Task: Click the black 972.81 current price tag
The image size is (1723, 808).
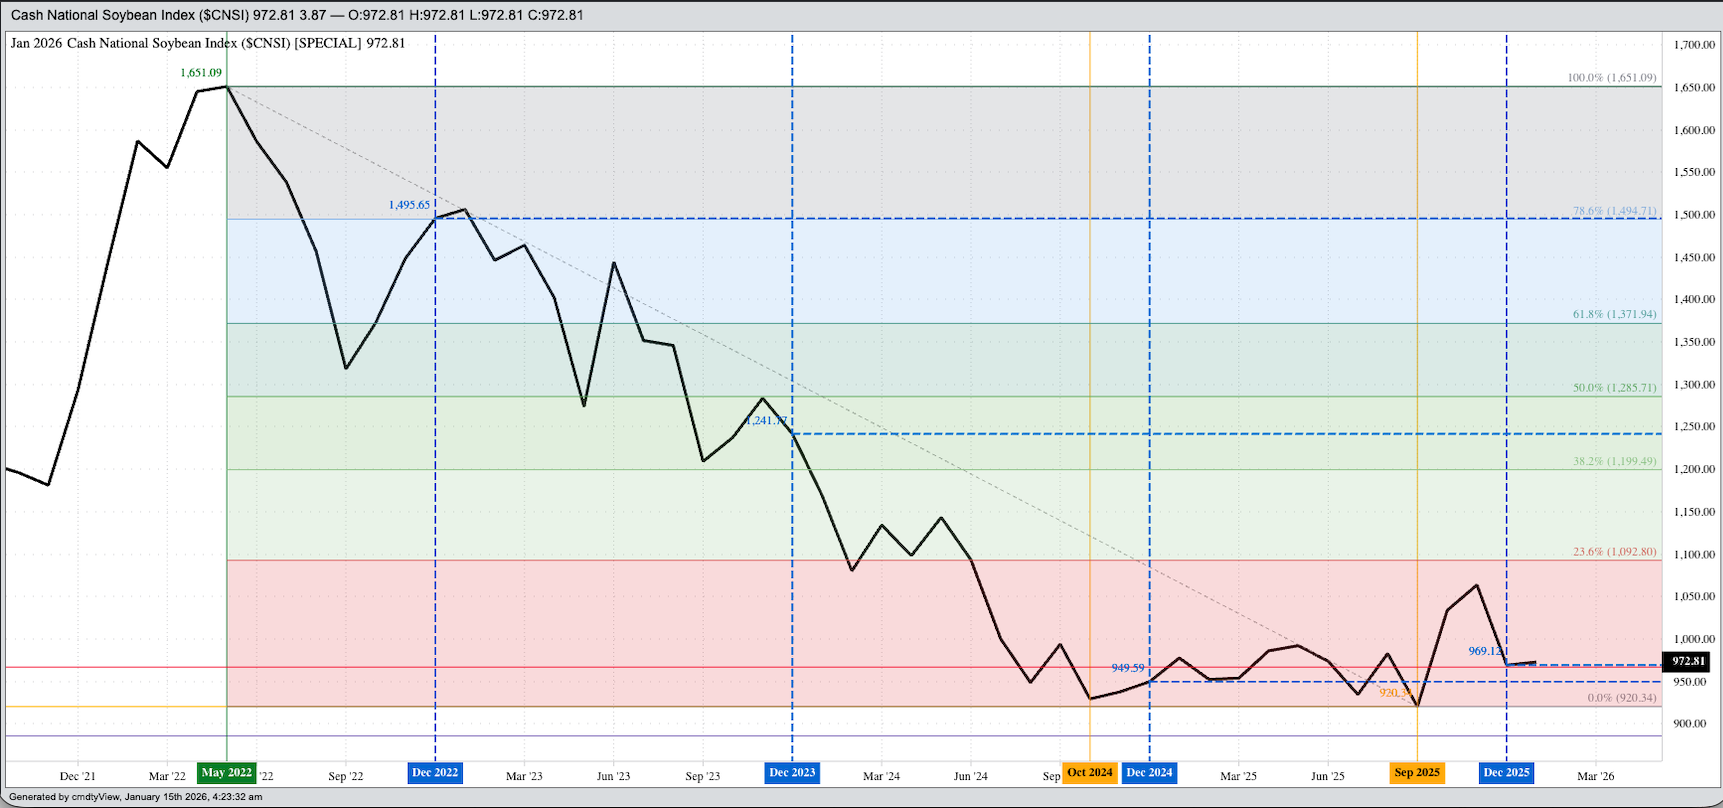Action: [1688, 661]
